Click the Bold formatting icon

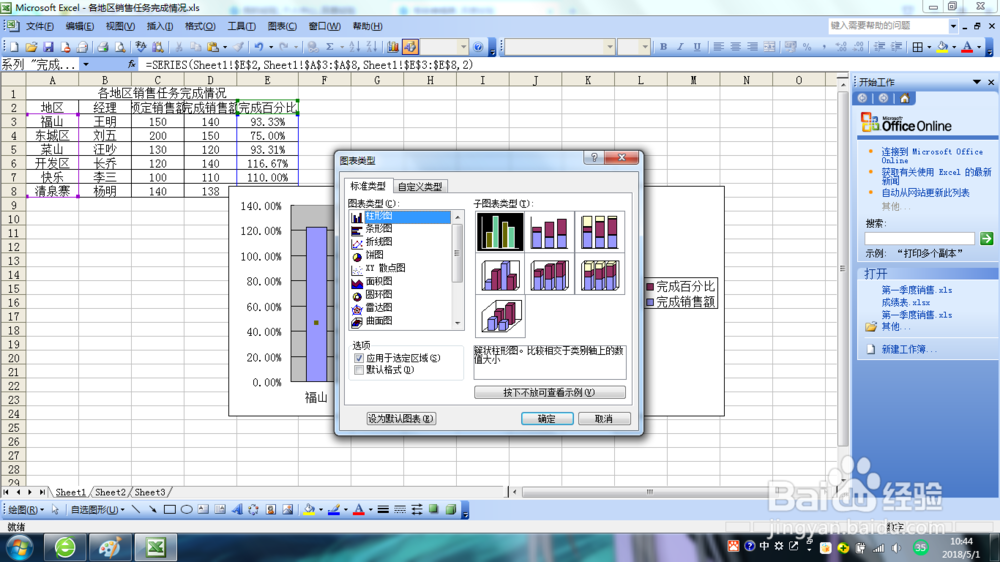pos(663,47)
